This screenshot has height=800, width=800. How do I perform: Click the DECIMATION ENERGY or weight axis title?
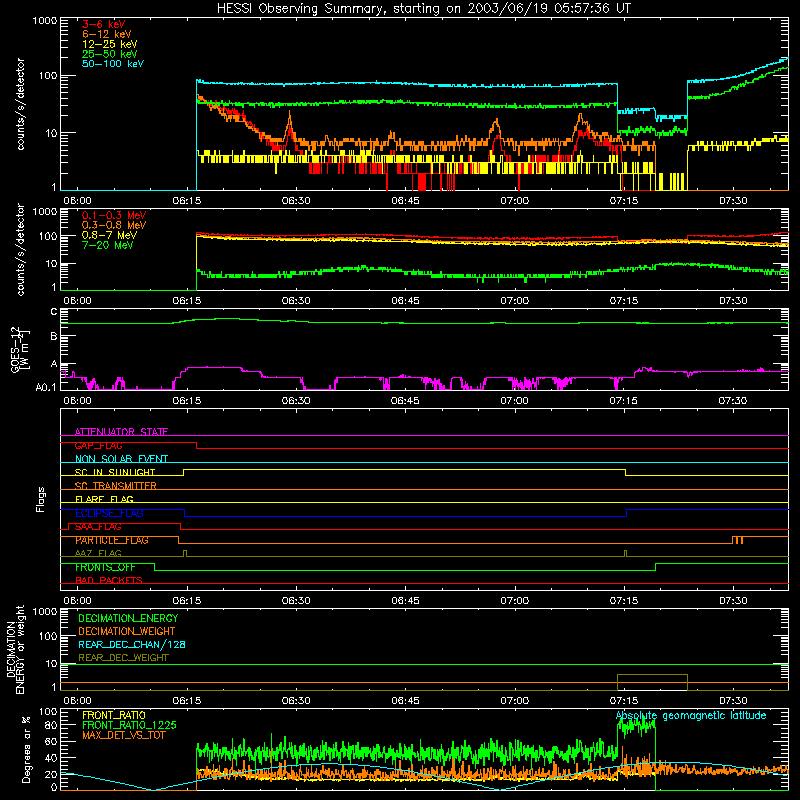point(15,649)
